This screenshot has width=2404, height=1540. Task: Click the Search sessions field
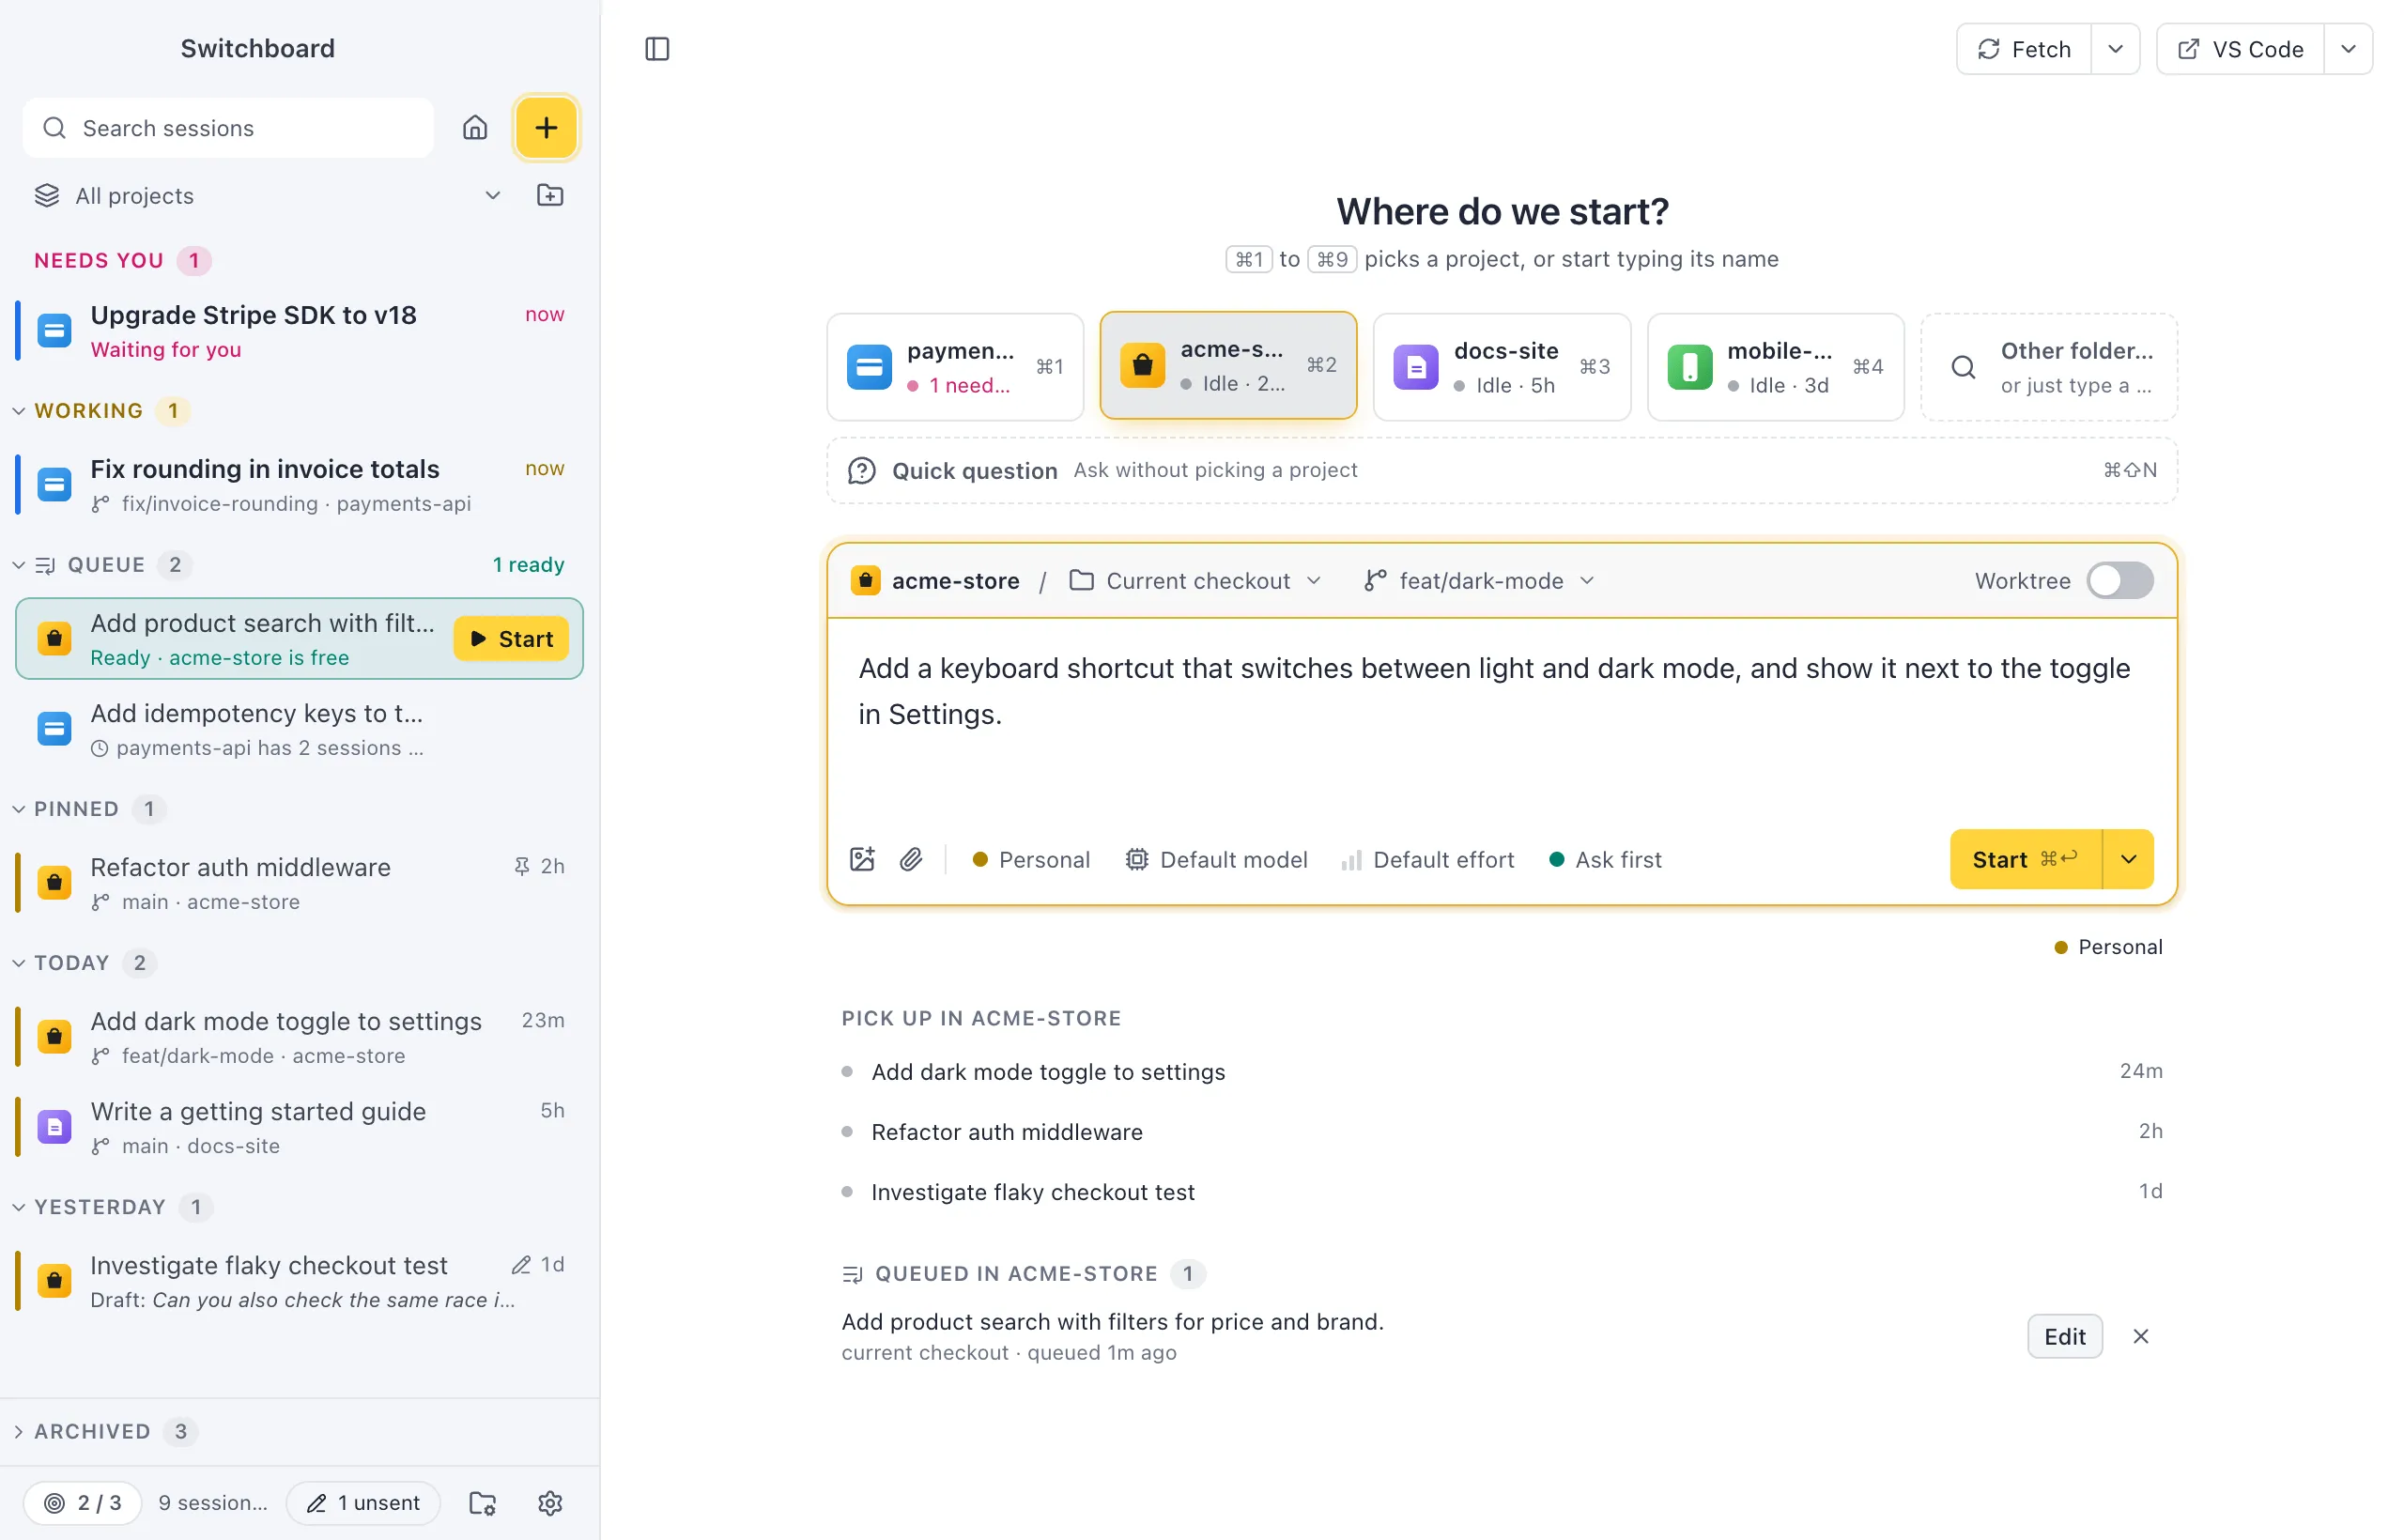pyautogui.click(x=228, y=128)
